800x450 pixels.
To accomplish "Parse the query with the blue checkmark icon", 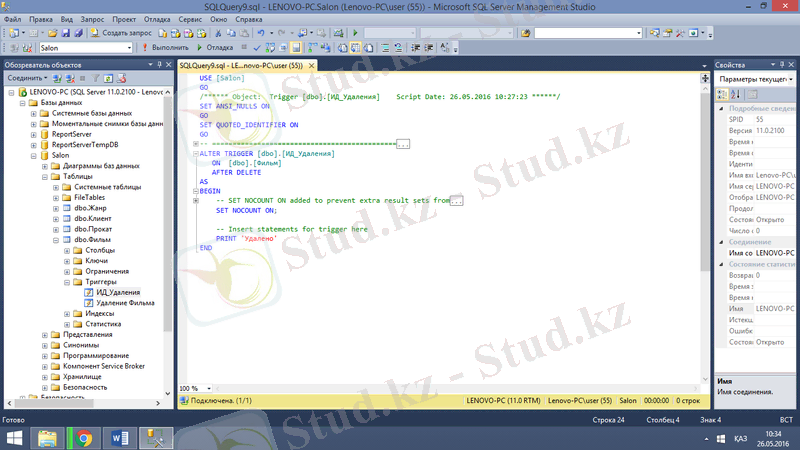I will click(x=257, y=48).
